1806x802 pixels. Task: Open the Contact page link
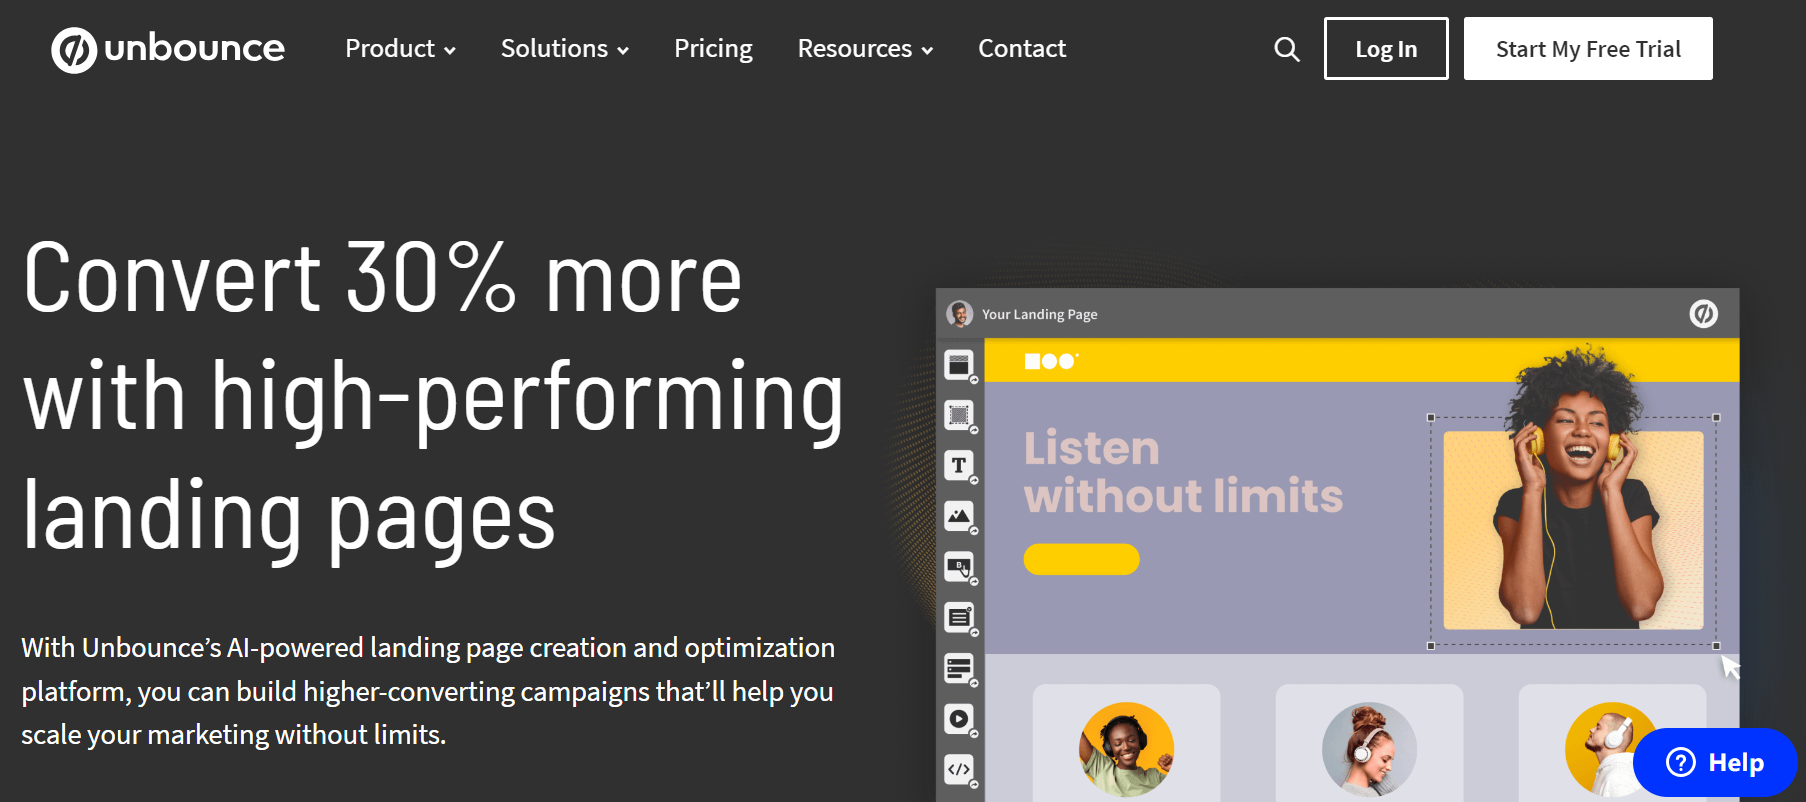tap(1021, 49)
